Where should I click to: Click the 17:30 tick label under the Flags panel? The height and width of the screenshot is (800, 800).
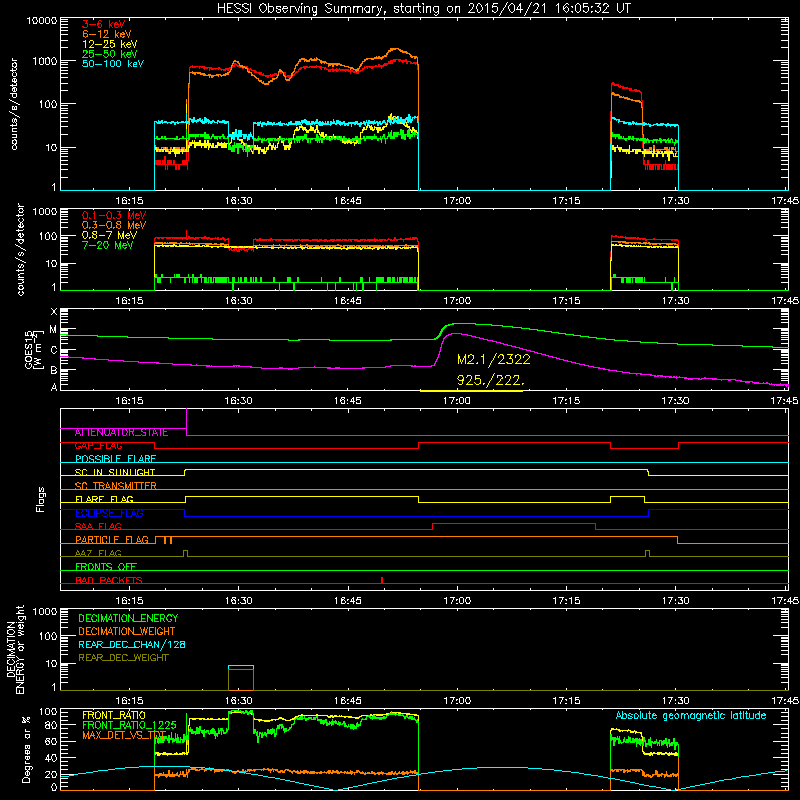click(676, 601)
